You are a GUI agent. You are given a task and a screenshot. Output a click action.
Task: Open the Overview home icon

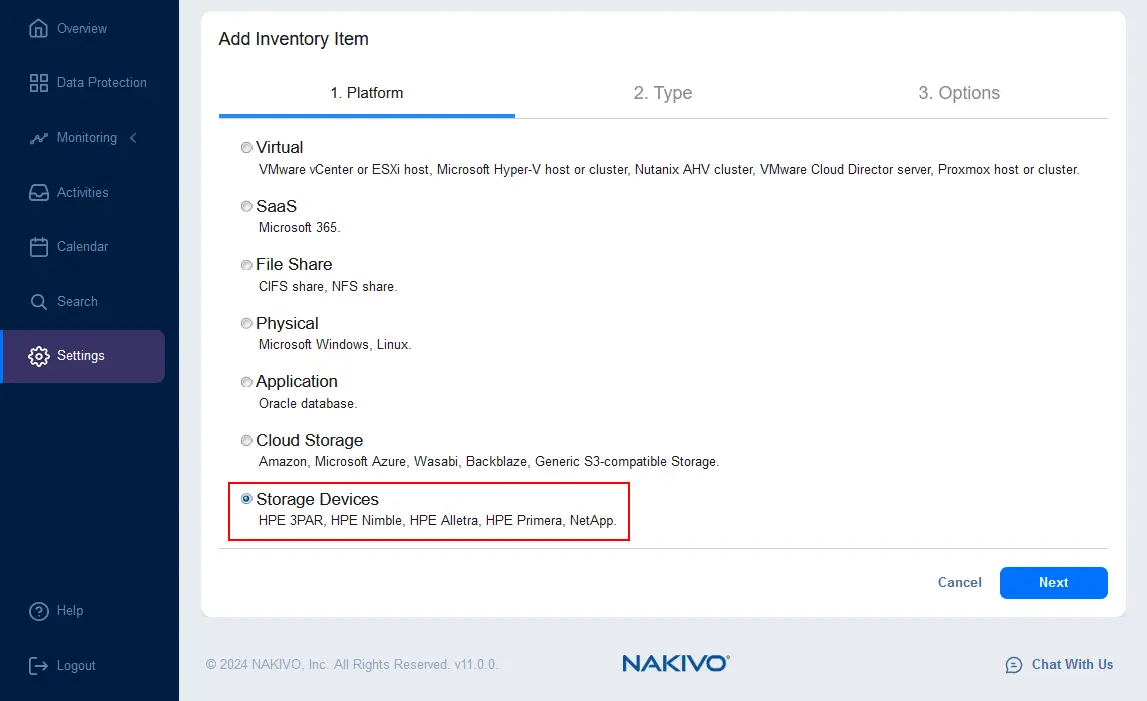point(38,28)
